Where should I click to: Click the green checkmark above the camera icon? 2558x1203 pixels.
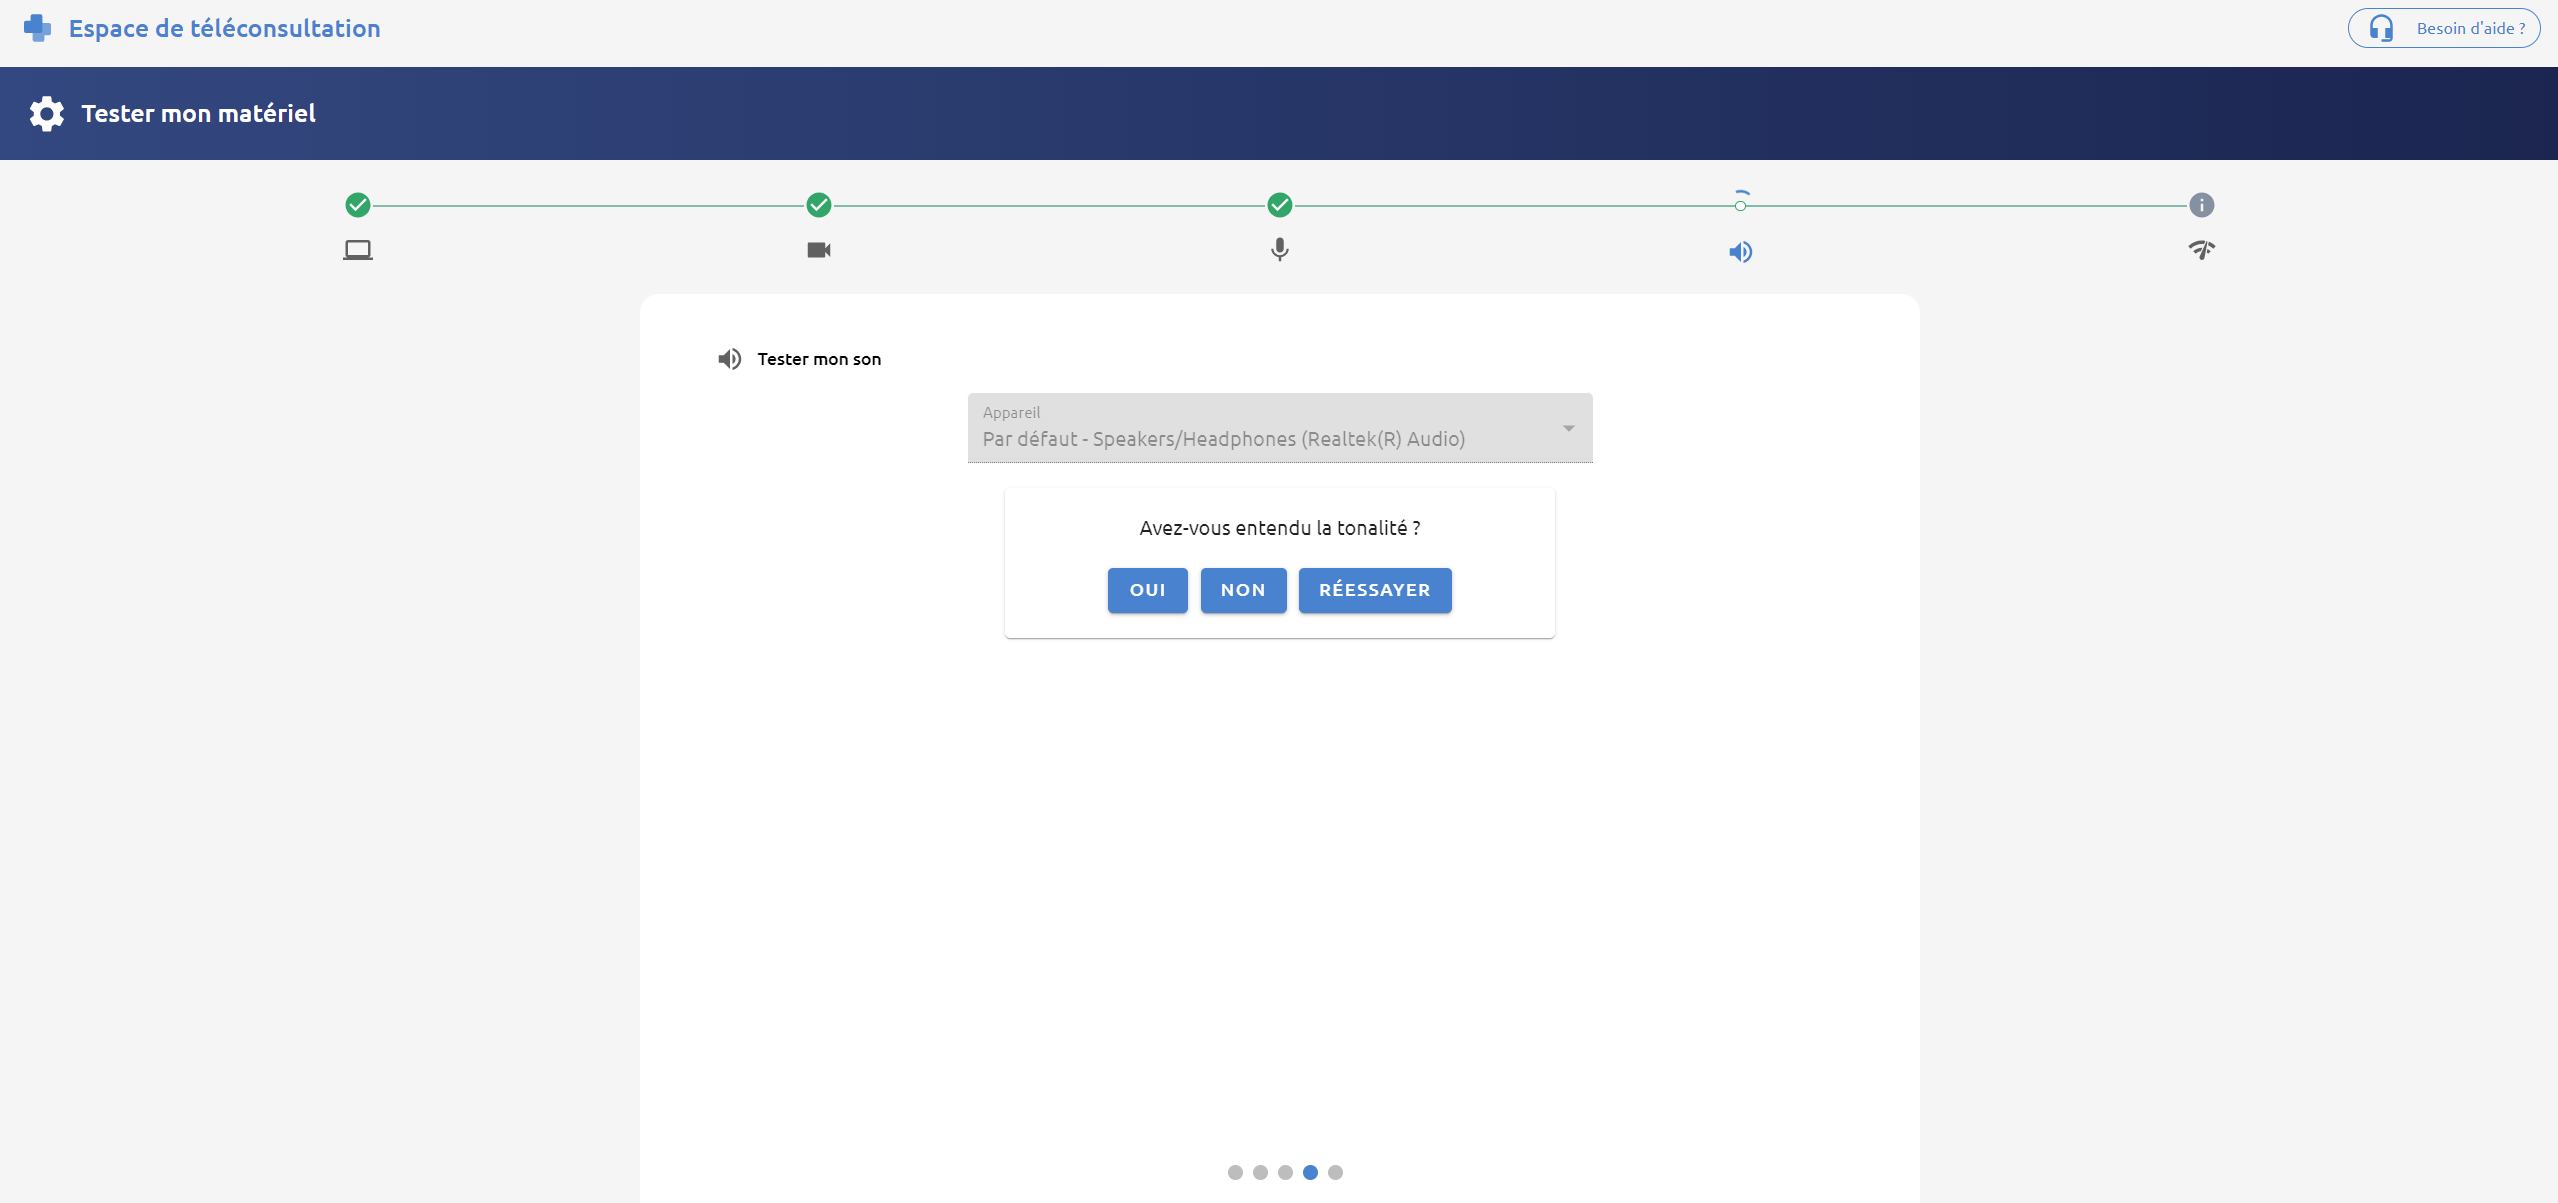click(819, 205)
